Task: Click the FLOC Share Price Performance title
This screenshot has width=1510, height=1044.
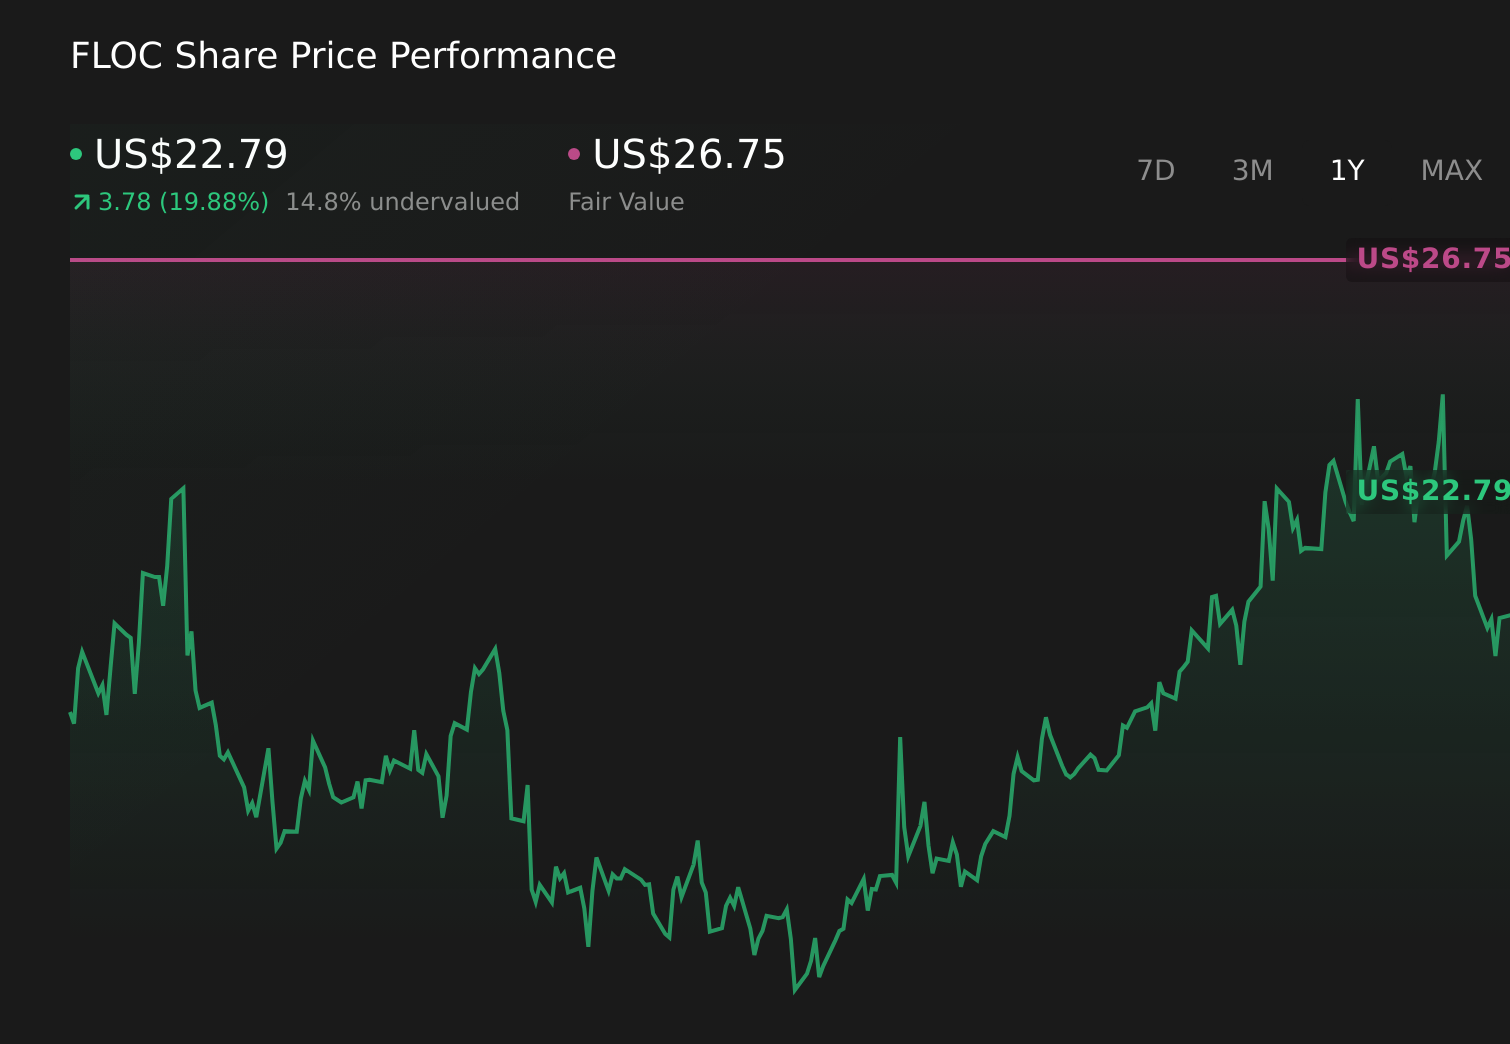Action: [342, 56]
